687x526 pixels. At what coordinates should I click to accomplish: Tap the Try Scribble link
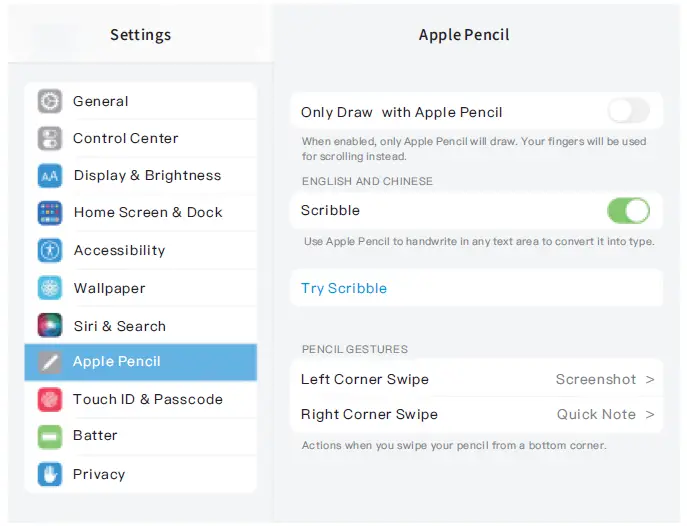[344, 288]
